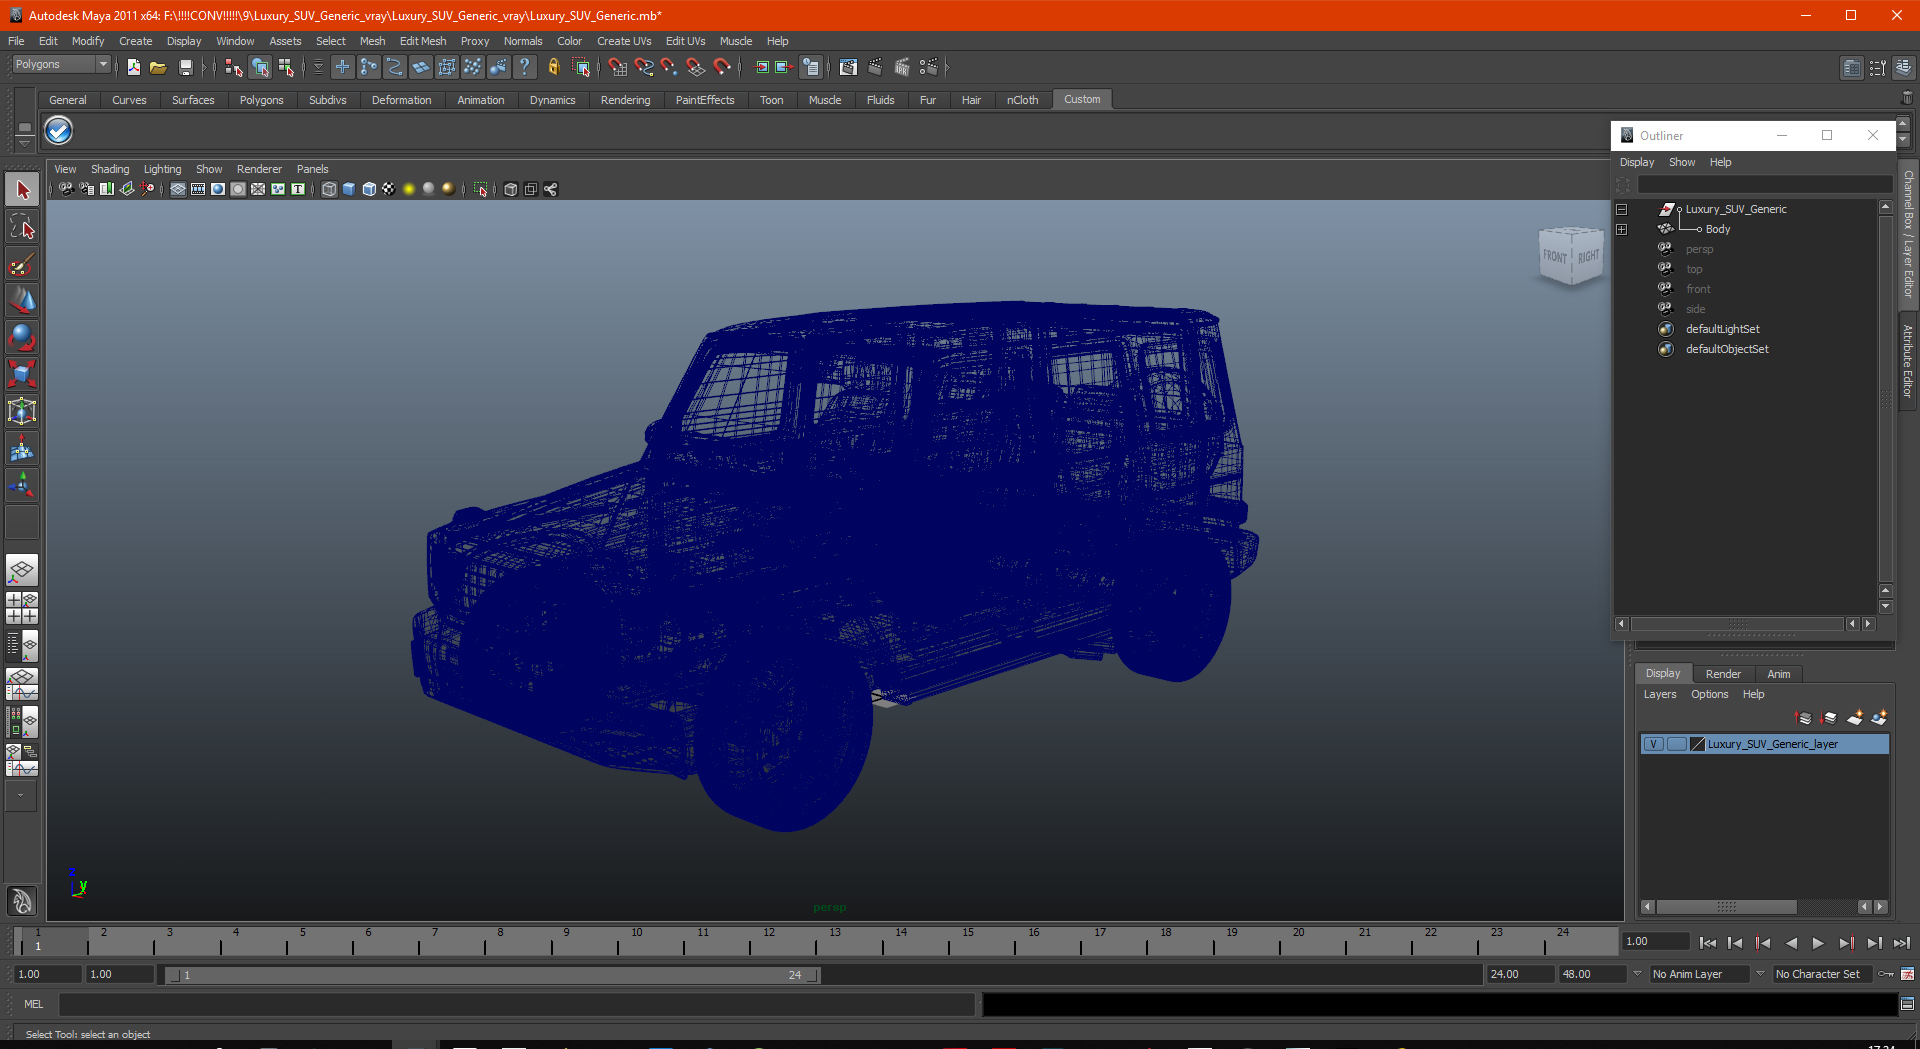Switch to single perspective view layout
Screen dimensions: 1920x1049
[22, 571]
